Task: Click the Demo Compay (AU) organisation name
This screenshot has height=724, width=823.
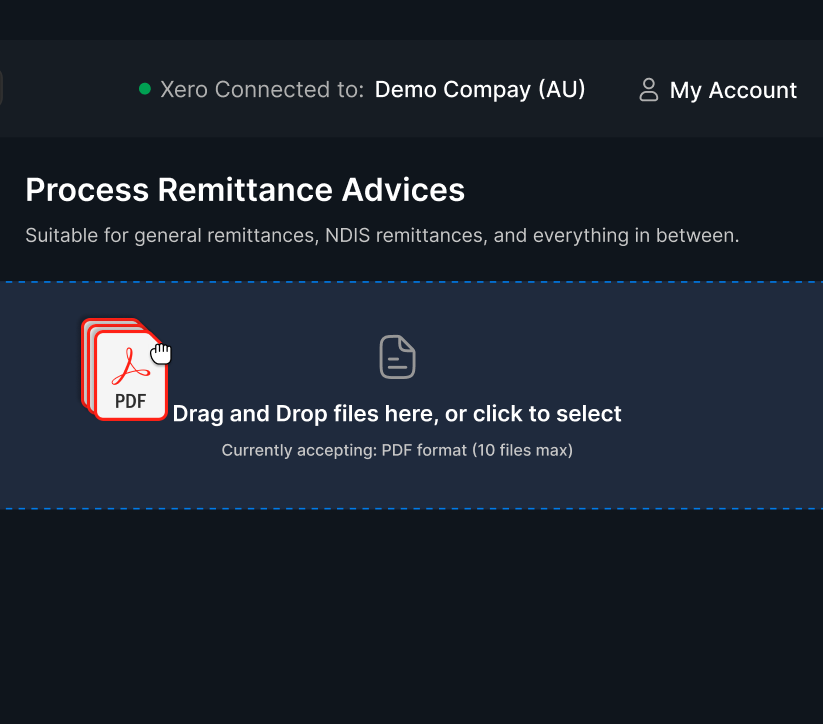Action: tap(480, 89)
